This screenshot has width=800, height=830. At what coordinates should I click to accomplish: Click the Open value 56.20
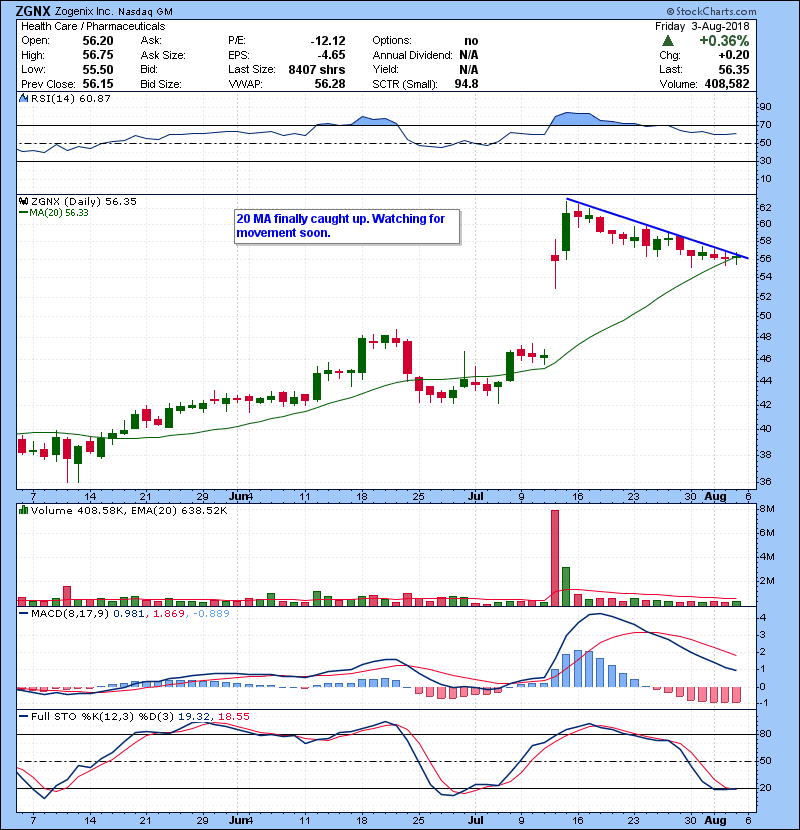tap(98, 41)
